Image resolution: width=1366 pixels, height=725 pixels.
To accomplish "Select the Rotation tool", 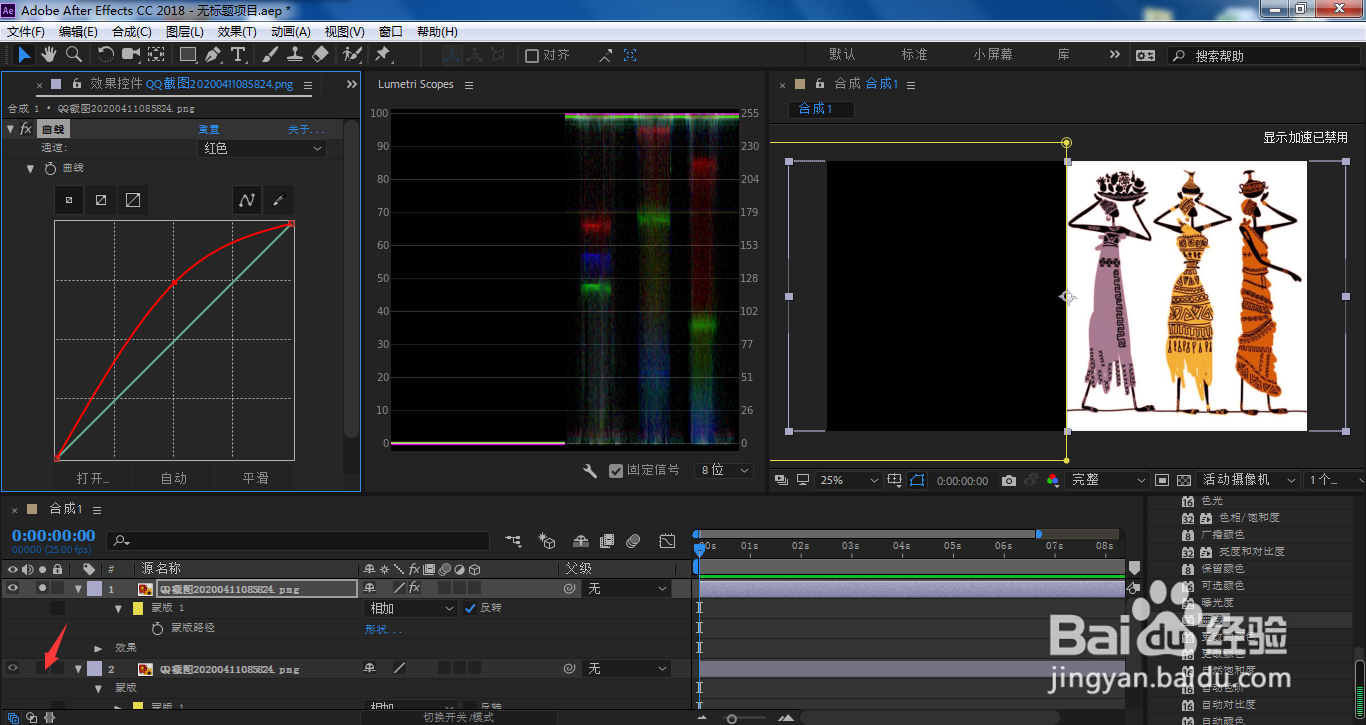I will (105, 54).
